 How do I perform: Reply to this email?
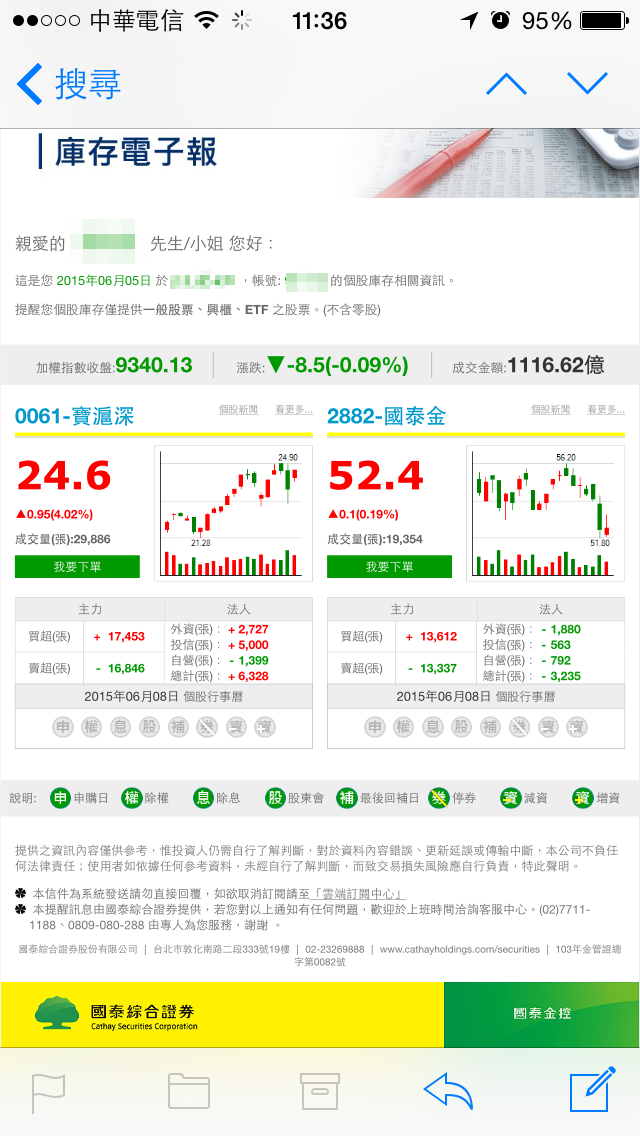448,1091
